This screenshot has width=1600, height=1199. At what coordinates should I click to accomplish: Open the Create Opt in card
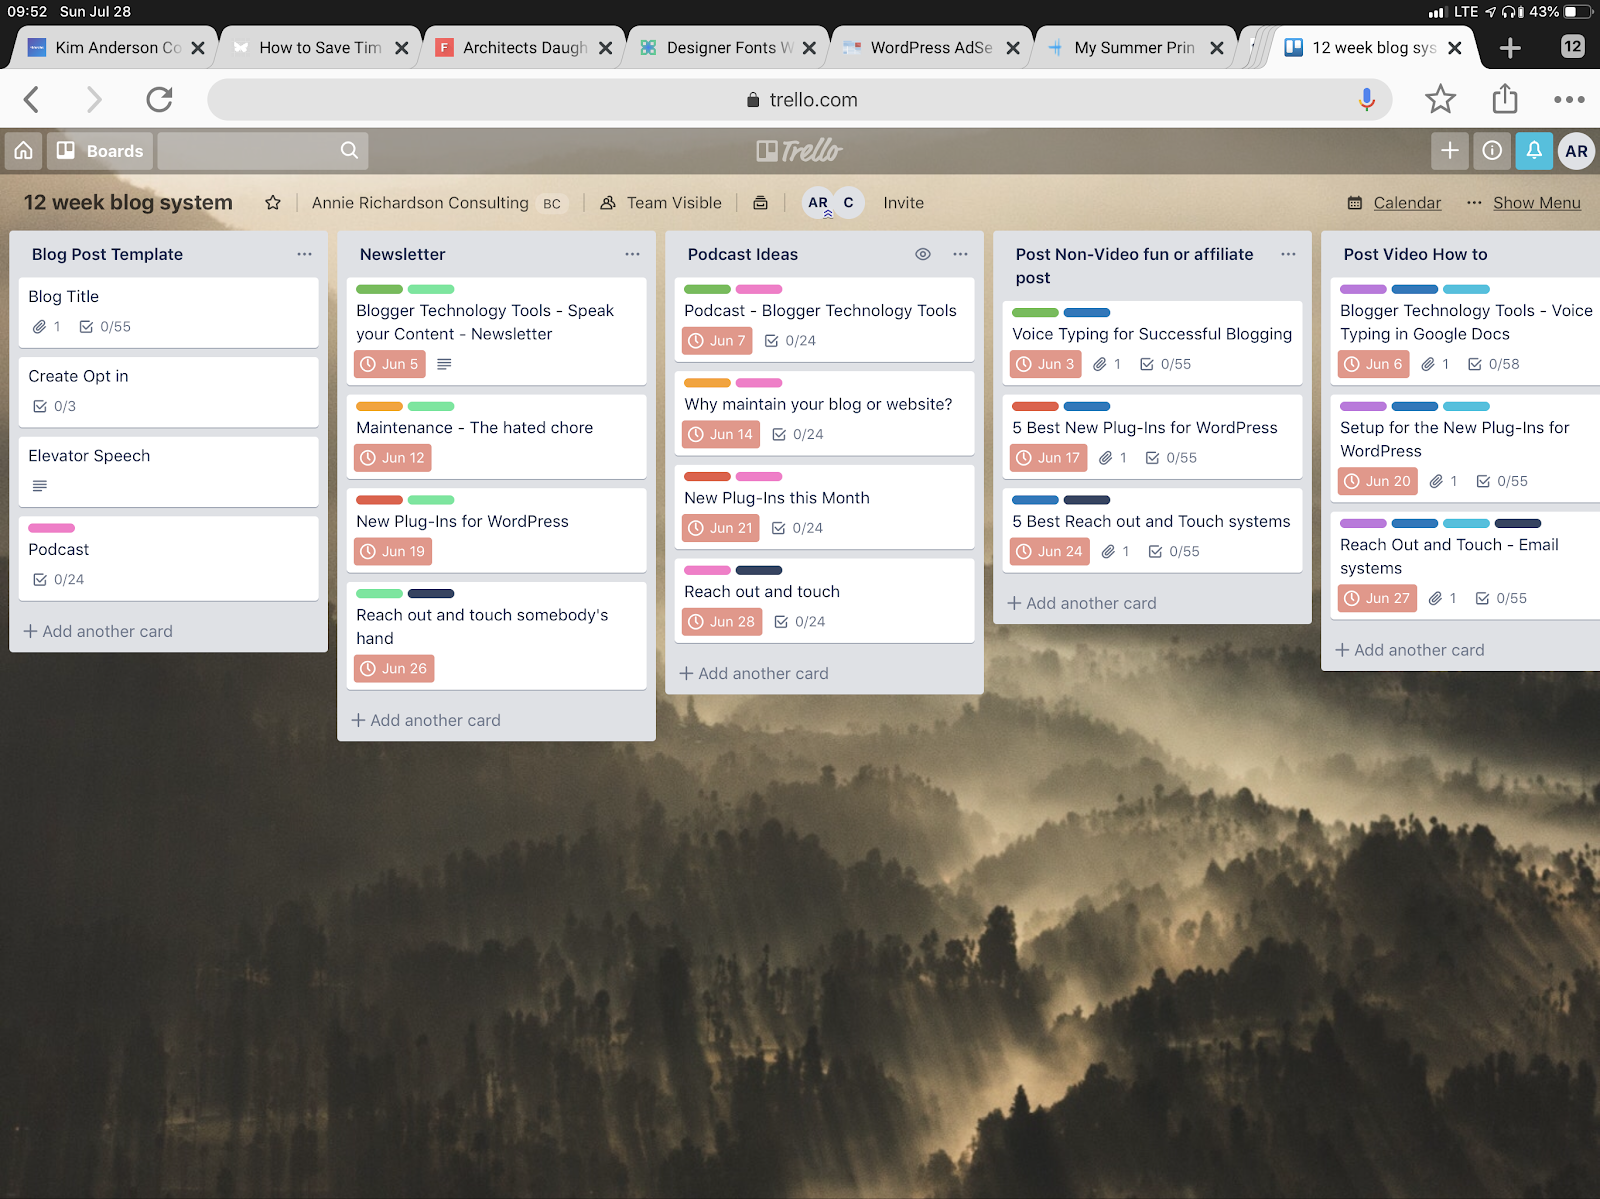tap(168, 392)
